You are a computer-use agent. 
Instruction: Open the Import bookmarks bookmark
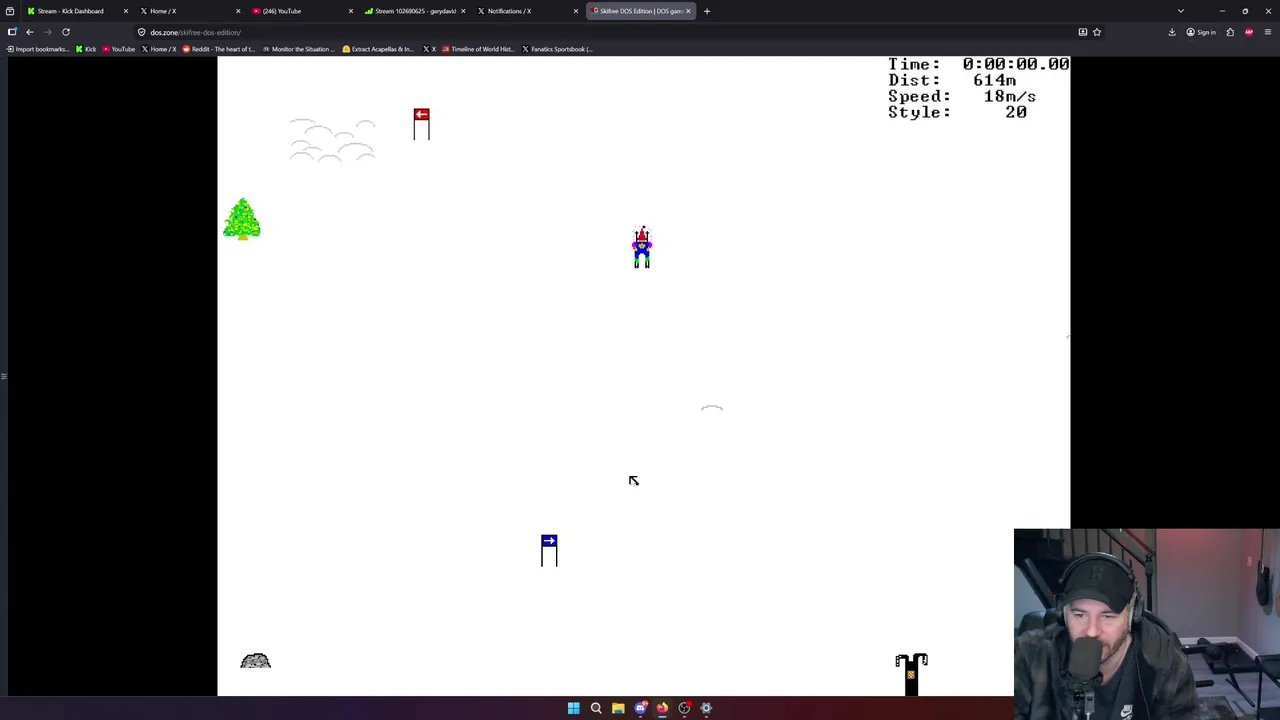(38, 49)
